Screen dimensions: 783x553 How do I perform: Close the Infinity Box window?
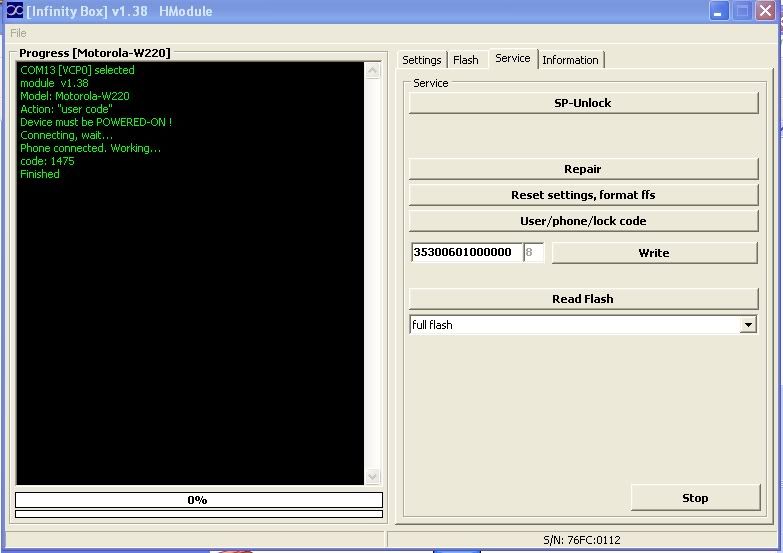click(x=766, y=11)
